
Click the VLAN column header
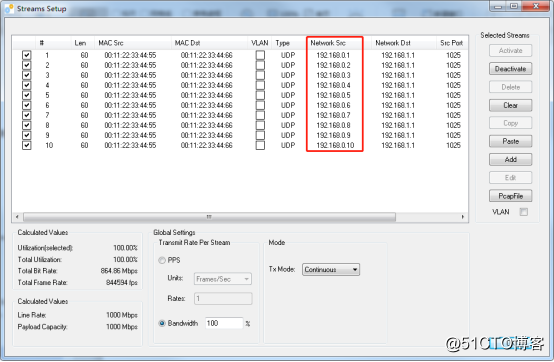[x=260, y=43]
